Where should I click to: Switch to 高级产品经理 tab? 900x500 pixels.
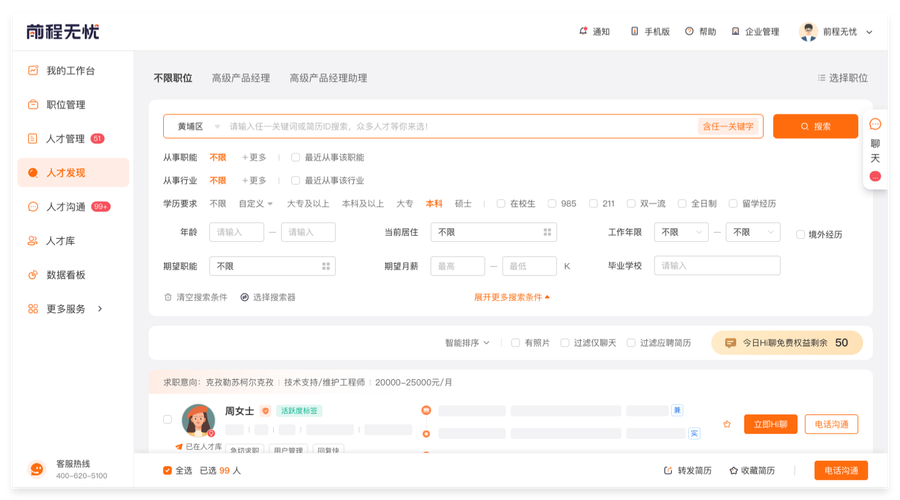point(241,78)
